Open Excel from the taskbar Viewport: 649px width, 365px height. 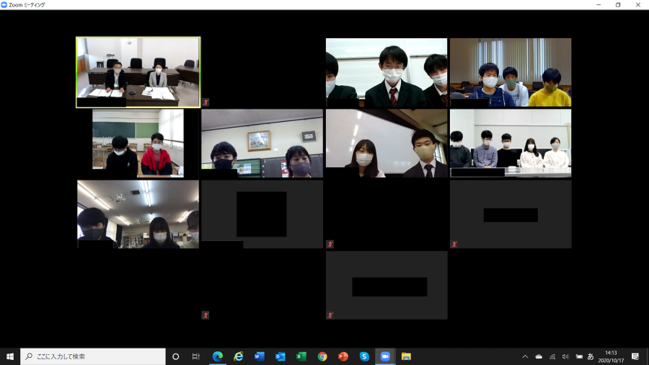[x=301, y=356]
